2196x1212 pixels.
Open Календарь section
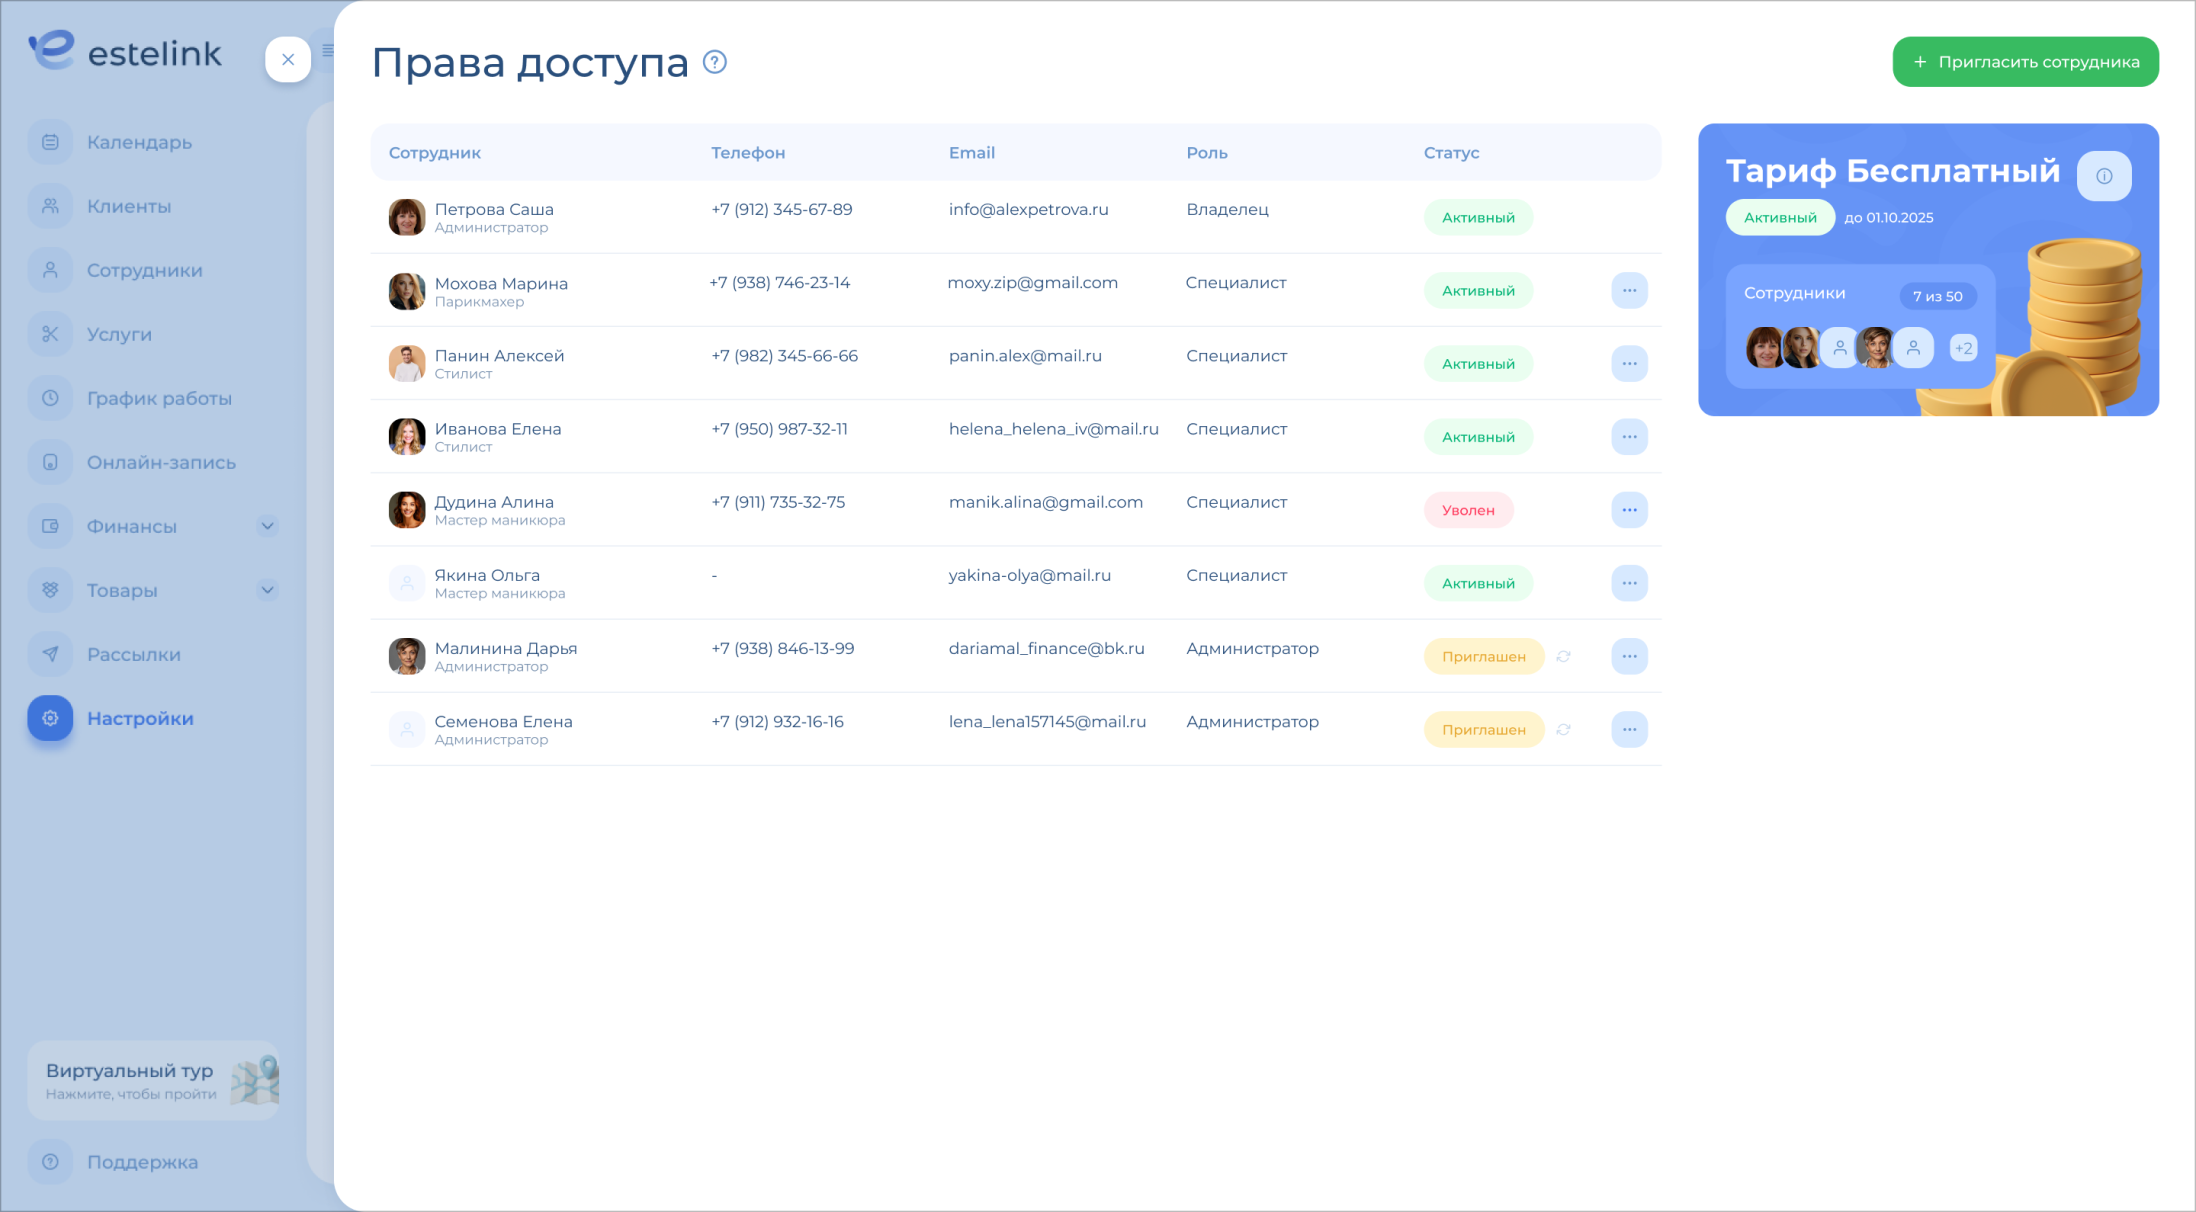coord(139,142)
